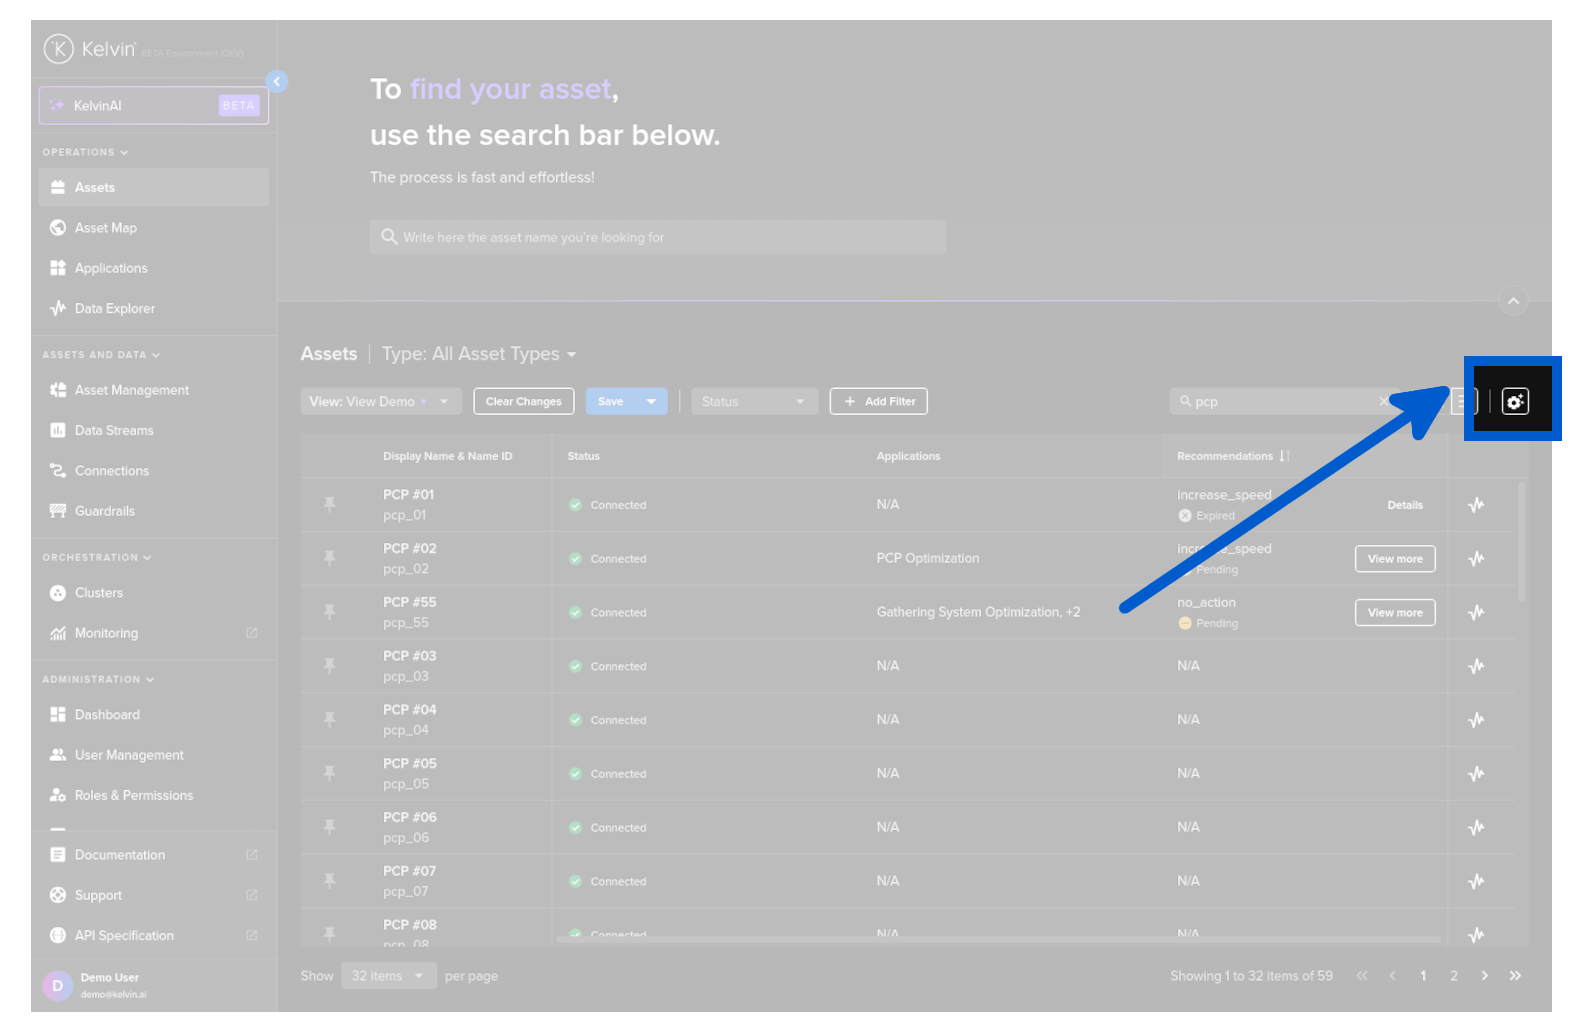Pin the PCP #02 asset row

click(329, 559)
